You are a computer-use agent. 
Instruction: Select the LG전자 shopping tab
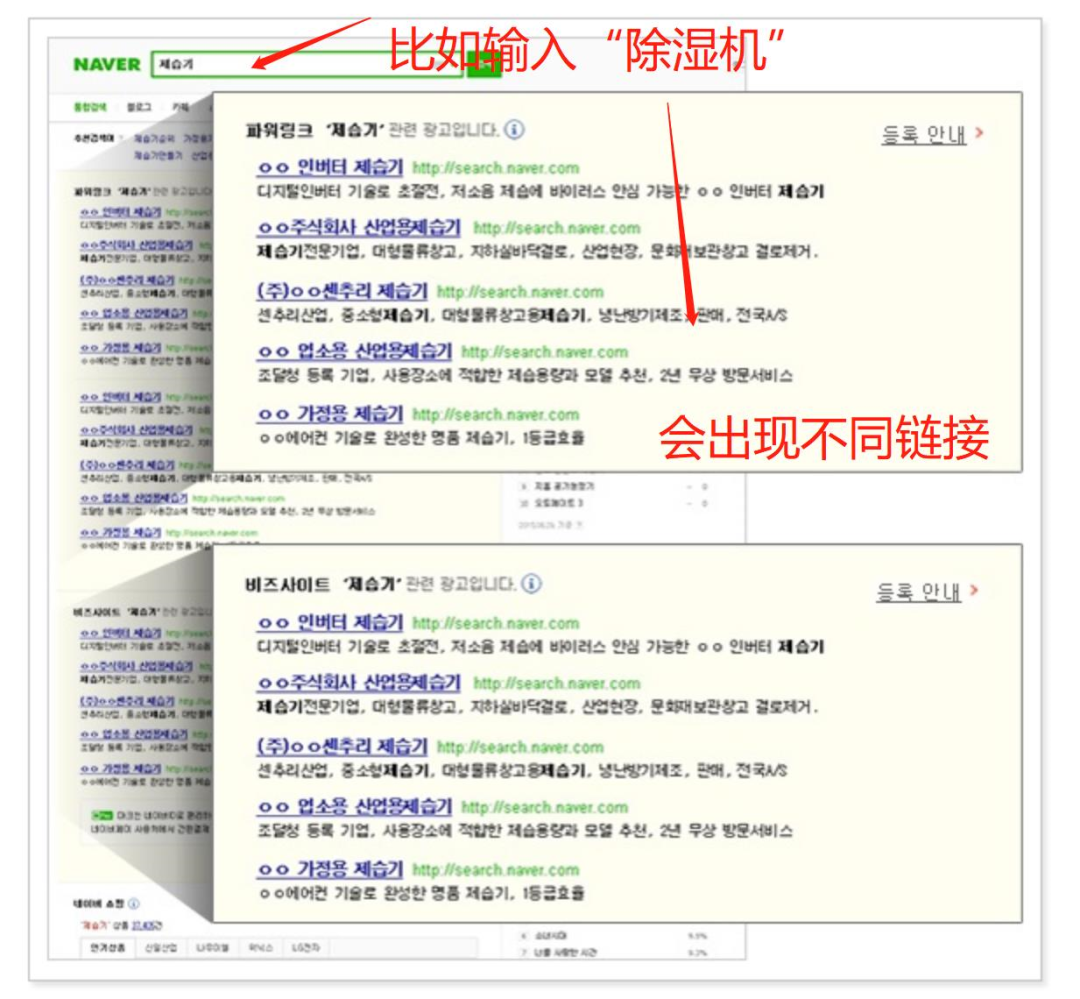(x=306, y=948)
